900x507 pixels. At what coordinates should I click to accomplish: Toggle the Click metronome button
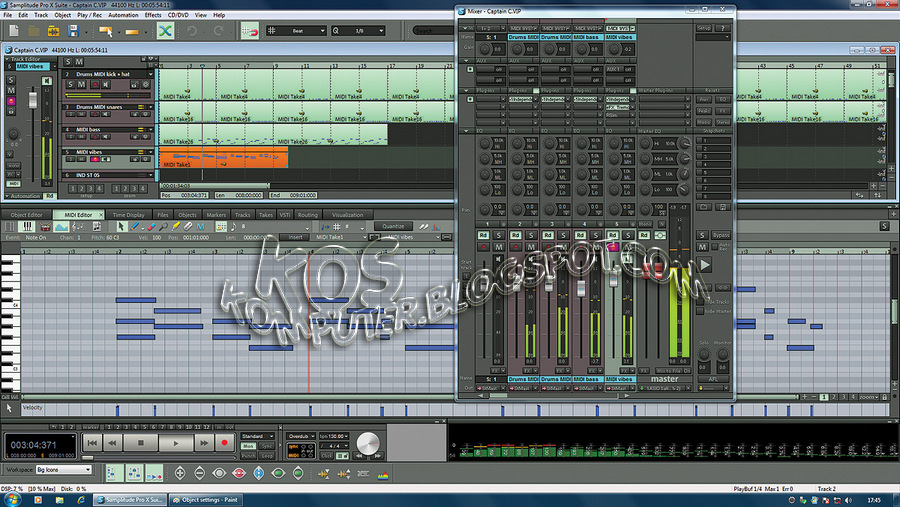(327, 455)
